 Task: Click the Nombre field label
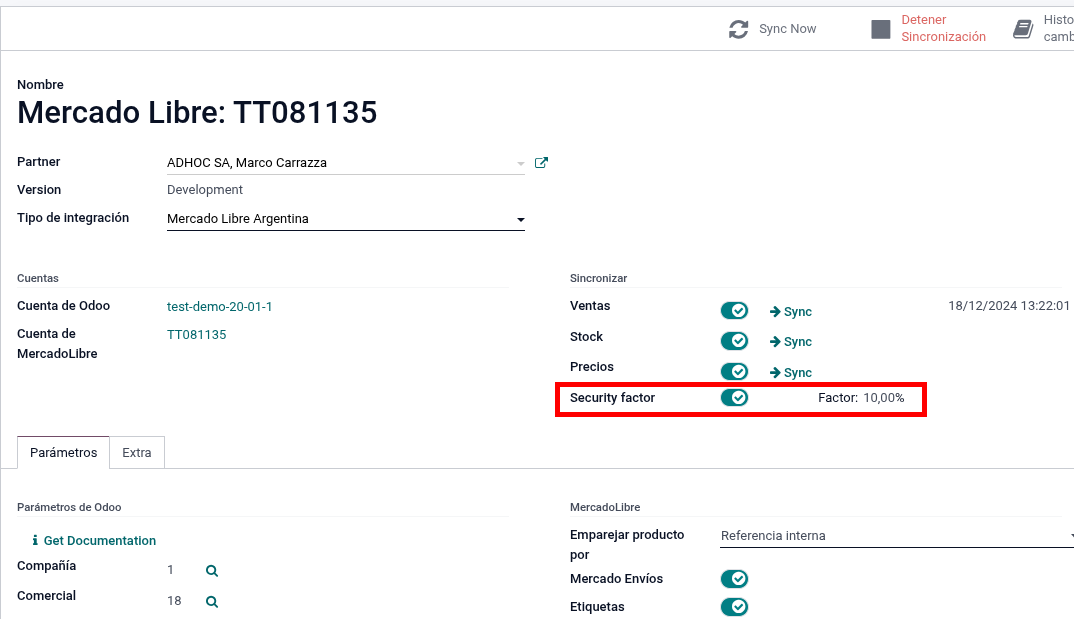pyautogui.click(x=40, y=84)
